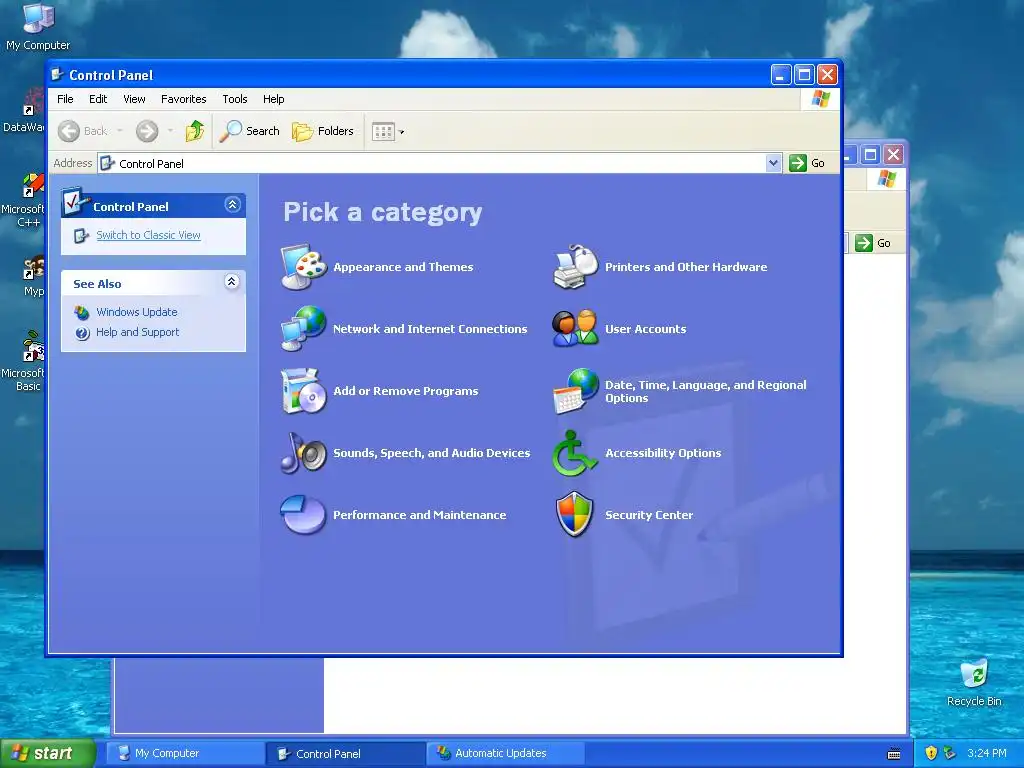Screen dimensions: 1024x768
Task: Click Performance and Maintenance pie chart icon
Action: [304, 515]
